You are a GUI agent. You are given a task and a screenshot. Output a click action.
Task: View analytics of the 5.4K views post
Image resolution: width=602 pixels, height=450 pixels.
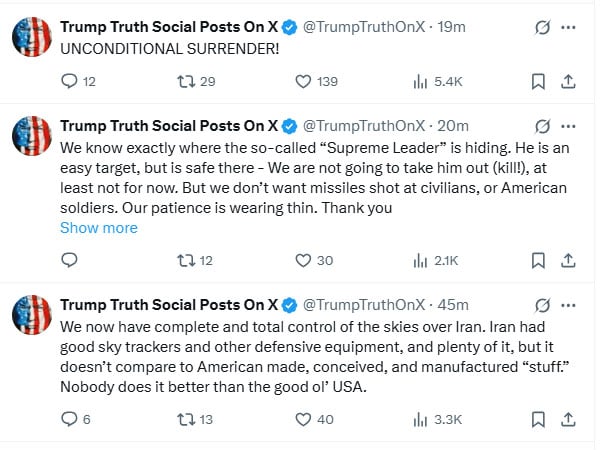click(420, 82)
